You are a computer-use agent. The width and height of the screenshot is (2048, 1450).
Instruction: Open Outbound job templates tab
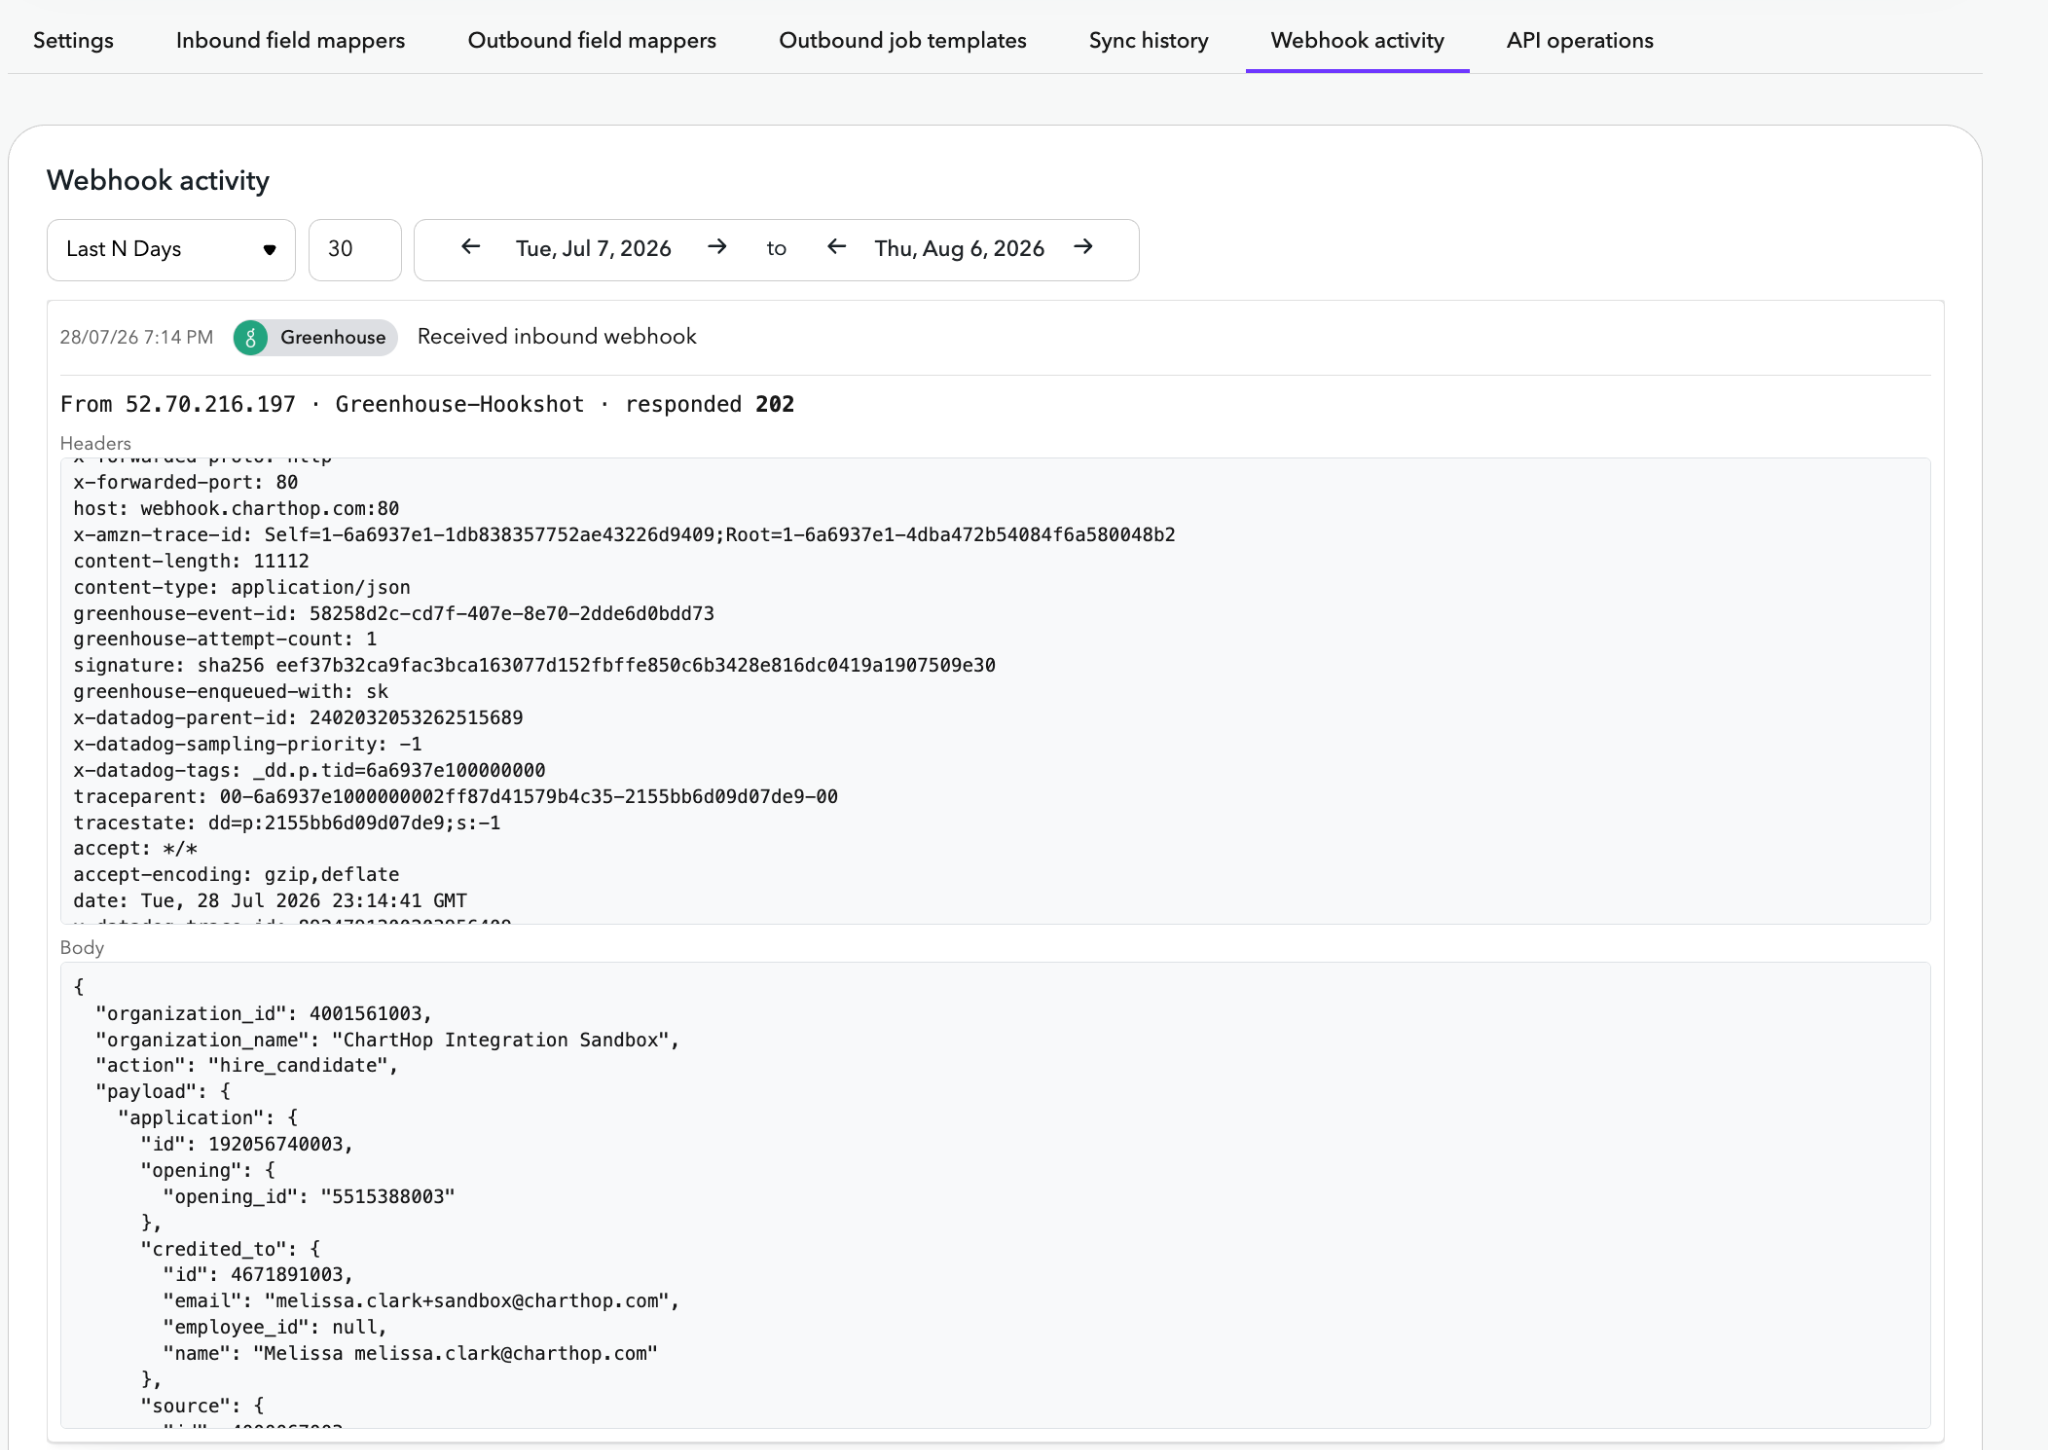[x=902, y=40]
